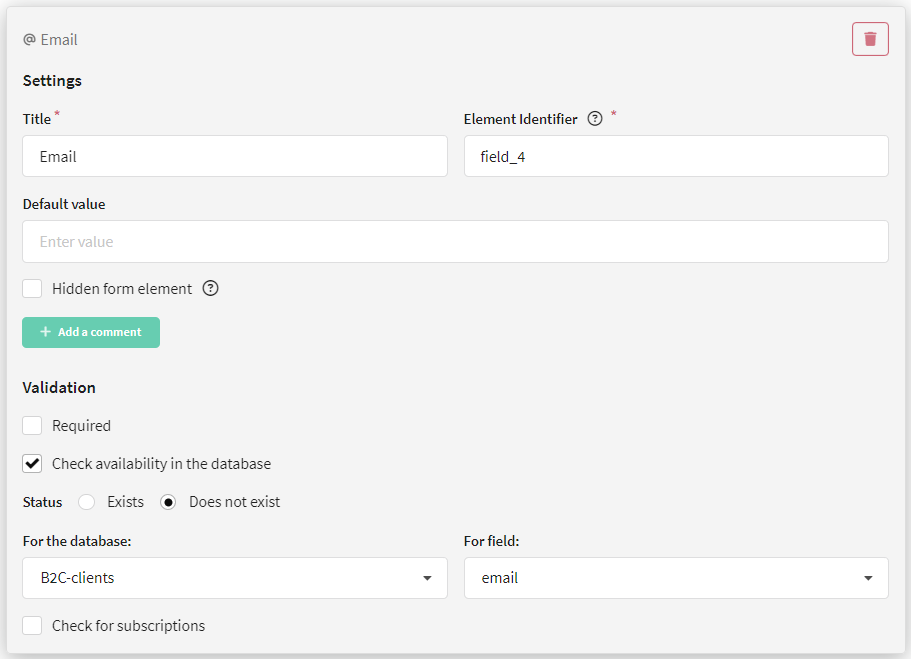Click the Add a comment button
This screenshot has height=659, width=911.
coord(91,332)
